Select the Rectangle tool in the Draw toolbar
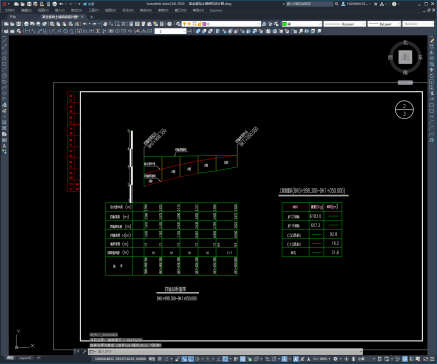This screenshot has height=364, width=437. coord(4,64)
